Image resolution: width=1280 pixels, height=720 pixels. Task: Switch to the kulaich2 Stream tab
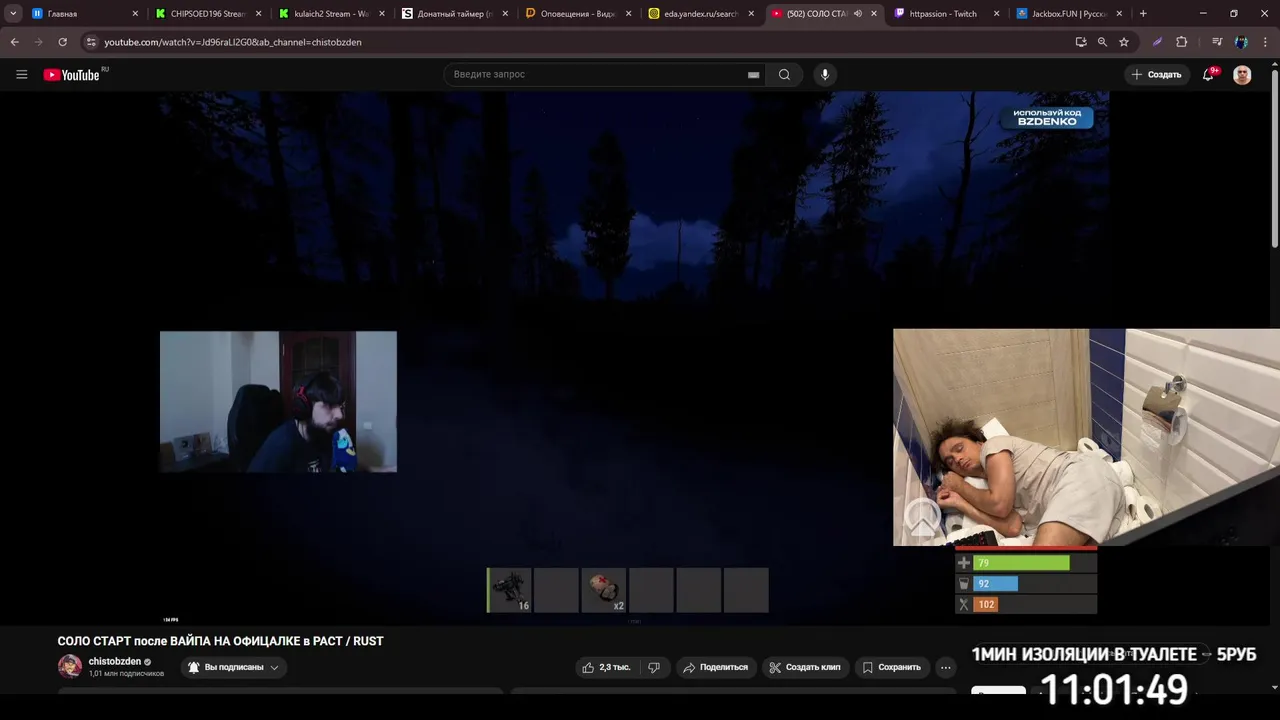[330, 14]
